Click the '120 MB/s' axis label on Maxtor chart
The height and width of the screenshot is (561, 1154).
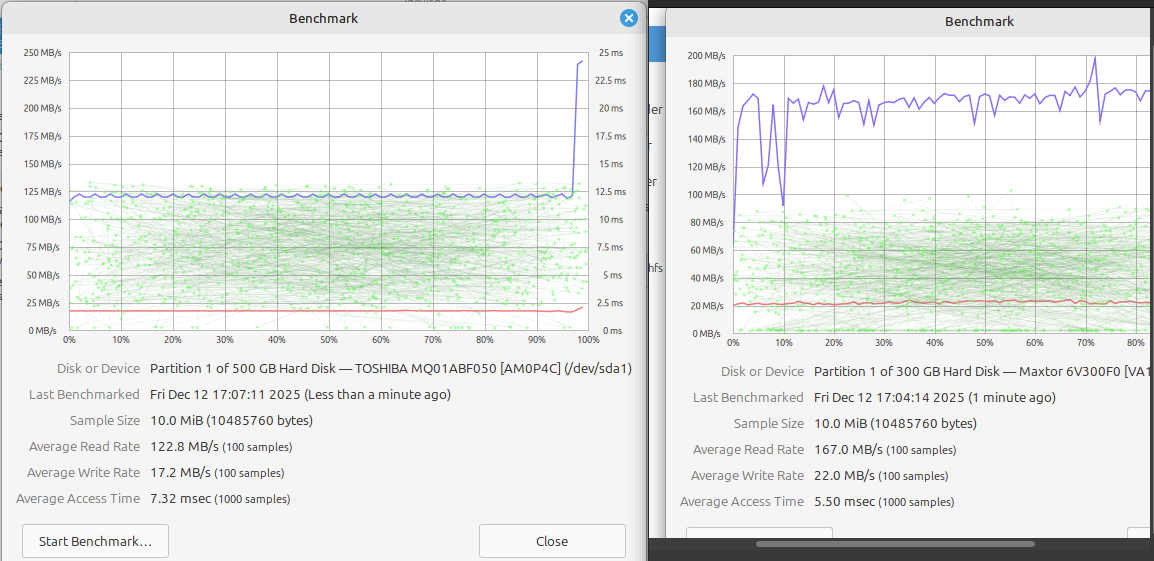click(707, 166)
